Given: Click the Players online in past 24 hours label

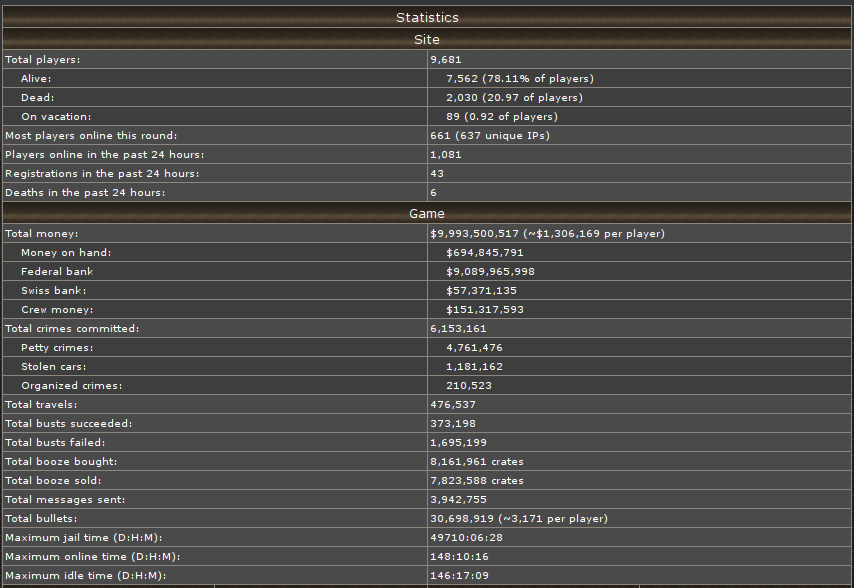Looking at the screenshot, I should tap(105, 155).
